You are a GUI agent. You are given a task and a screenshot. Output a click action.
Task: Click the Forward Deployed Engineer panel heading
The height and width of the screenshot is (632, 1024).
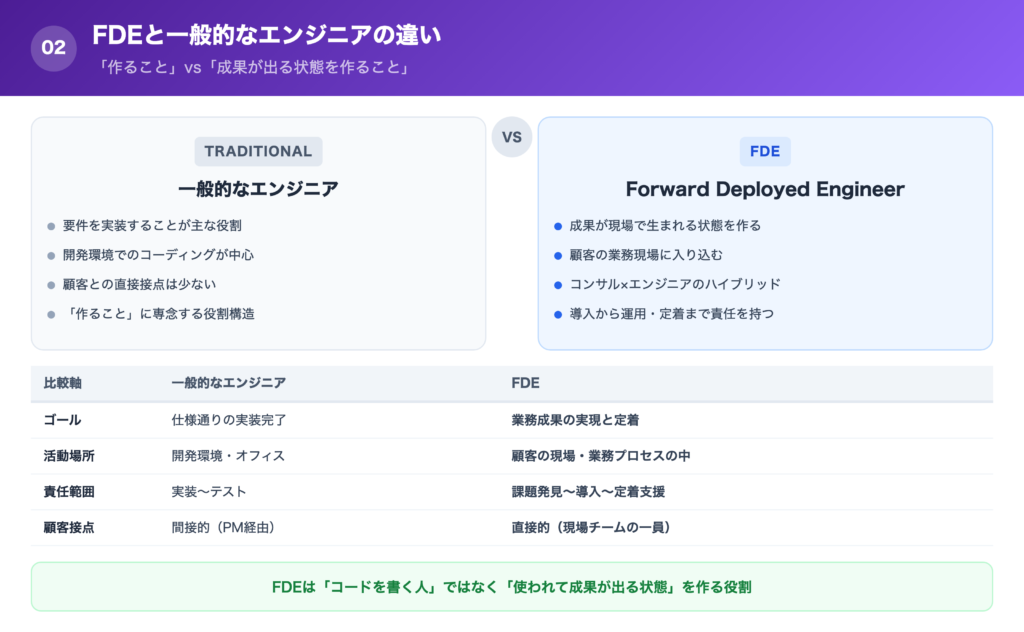point(765,189)
